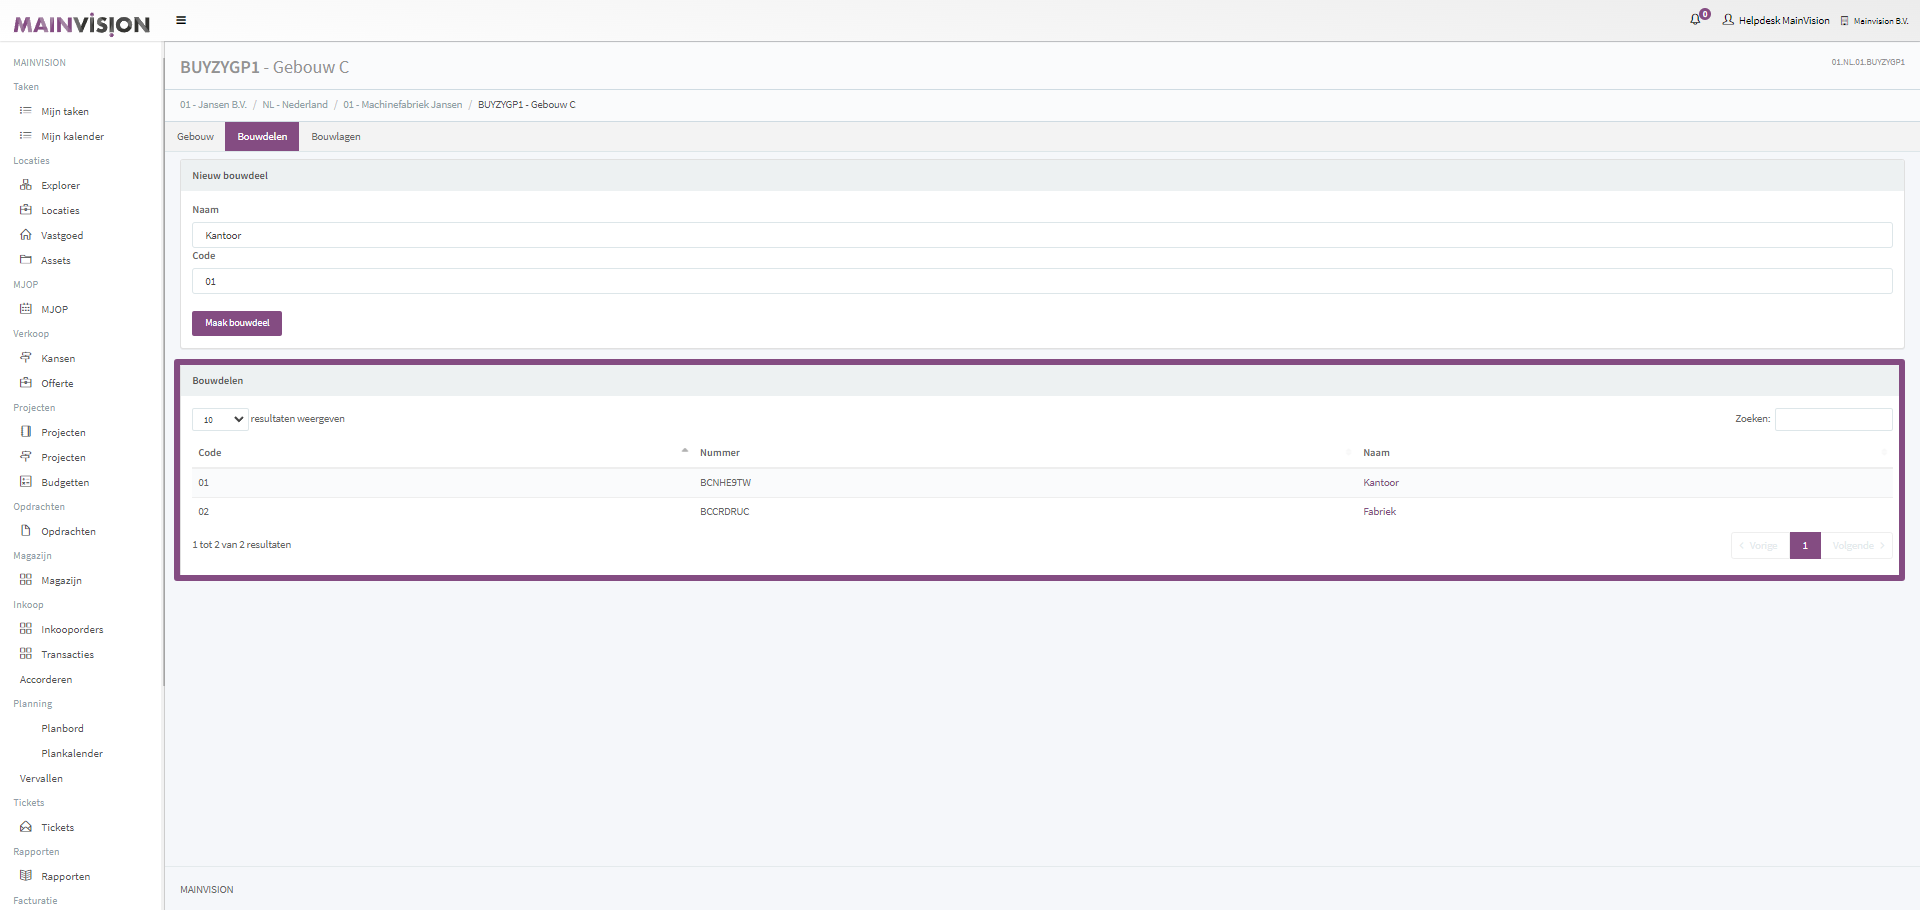Click the 01.NL.01.BUYZYGP1 location code
This screenshot has width=1920, height=910.
(x=1868, y=62)
